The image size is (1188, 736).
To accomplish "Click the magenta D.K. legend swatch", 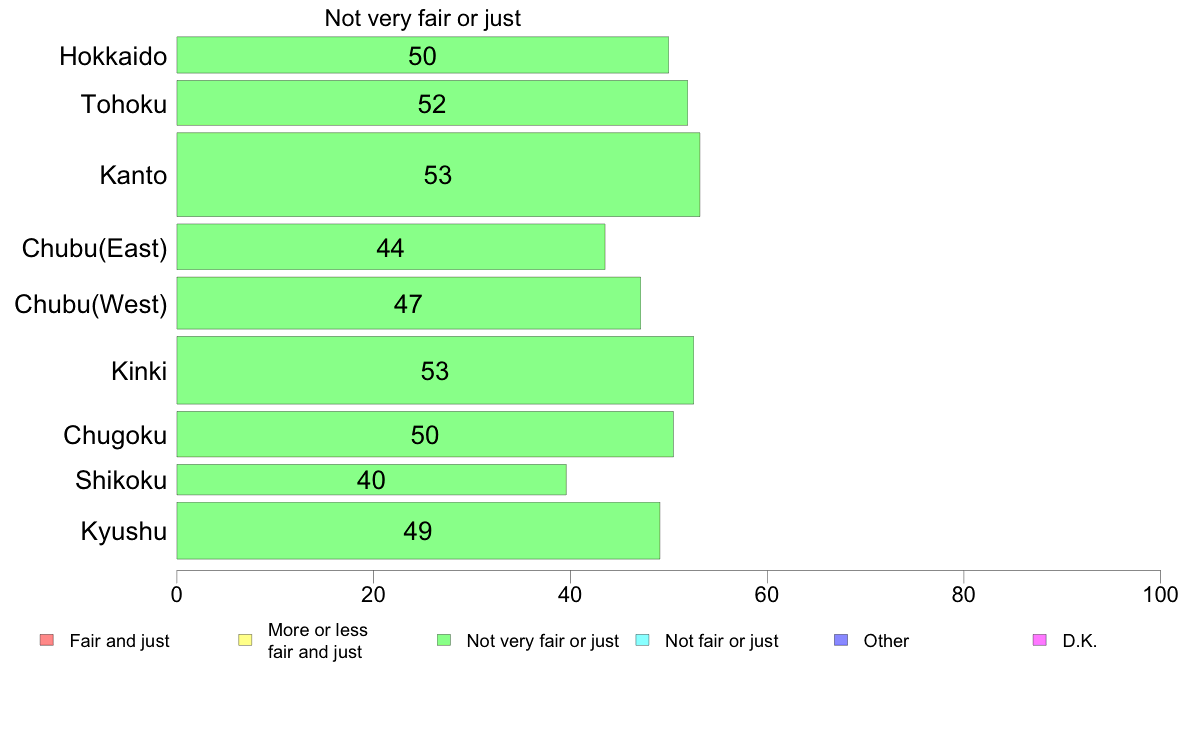I will [x=1040, y=640].
